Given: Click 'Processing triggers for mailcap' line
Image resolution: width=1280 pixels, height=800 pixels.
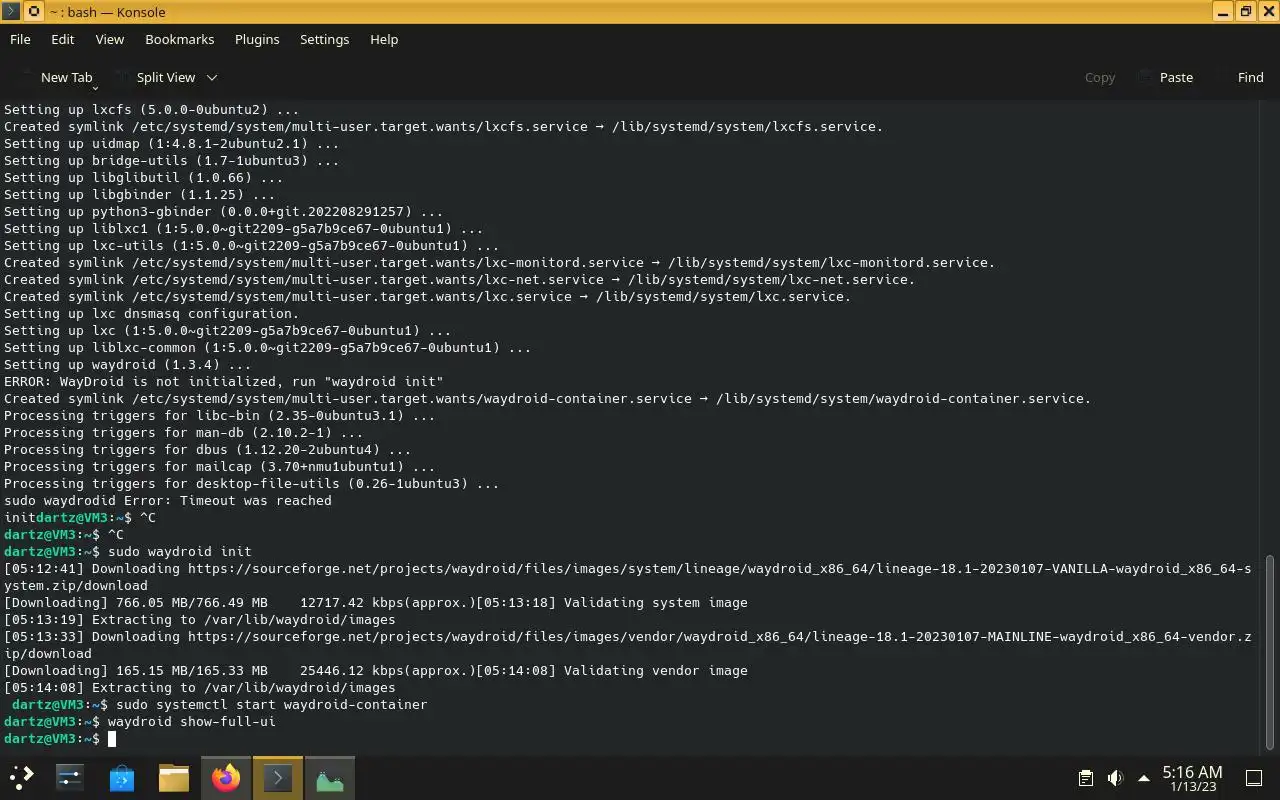Looking at the screenshot, I should 219,466.
